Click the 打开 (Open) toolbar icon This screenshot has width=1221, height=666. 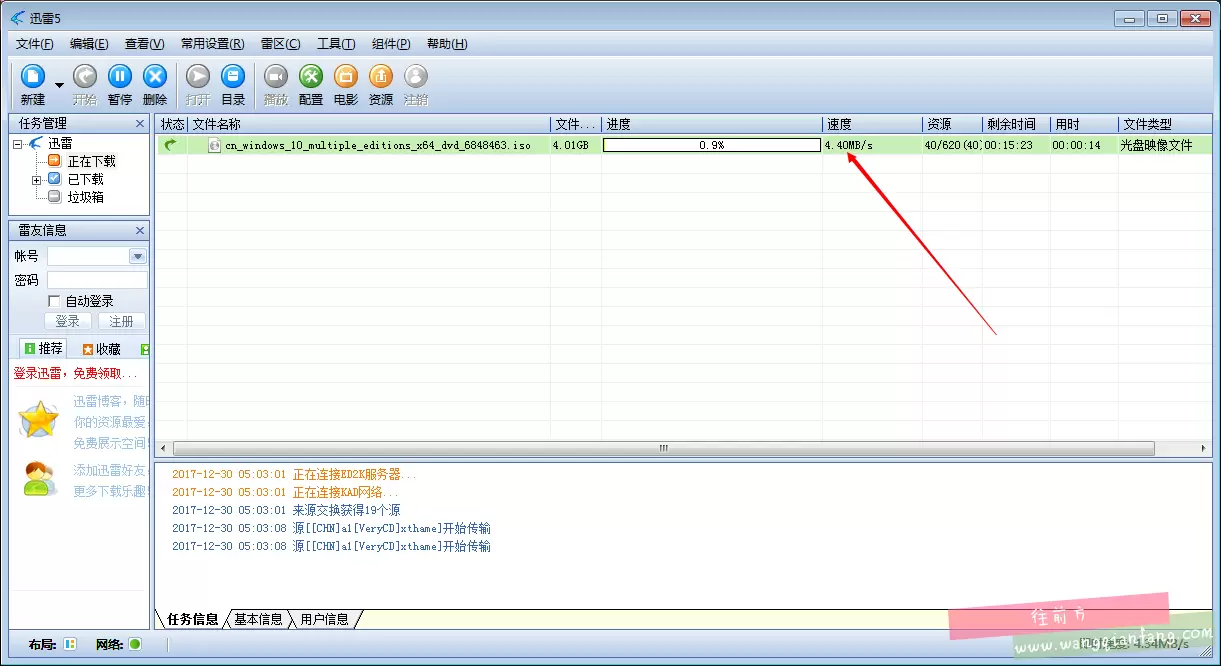click(x=198, y=76)
